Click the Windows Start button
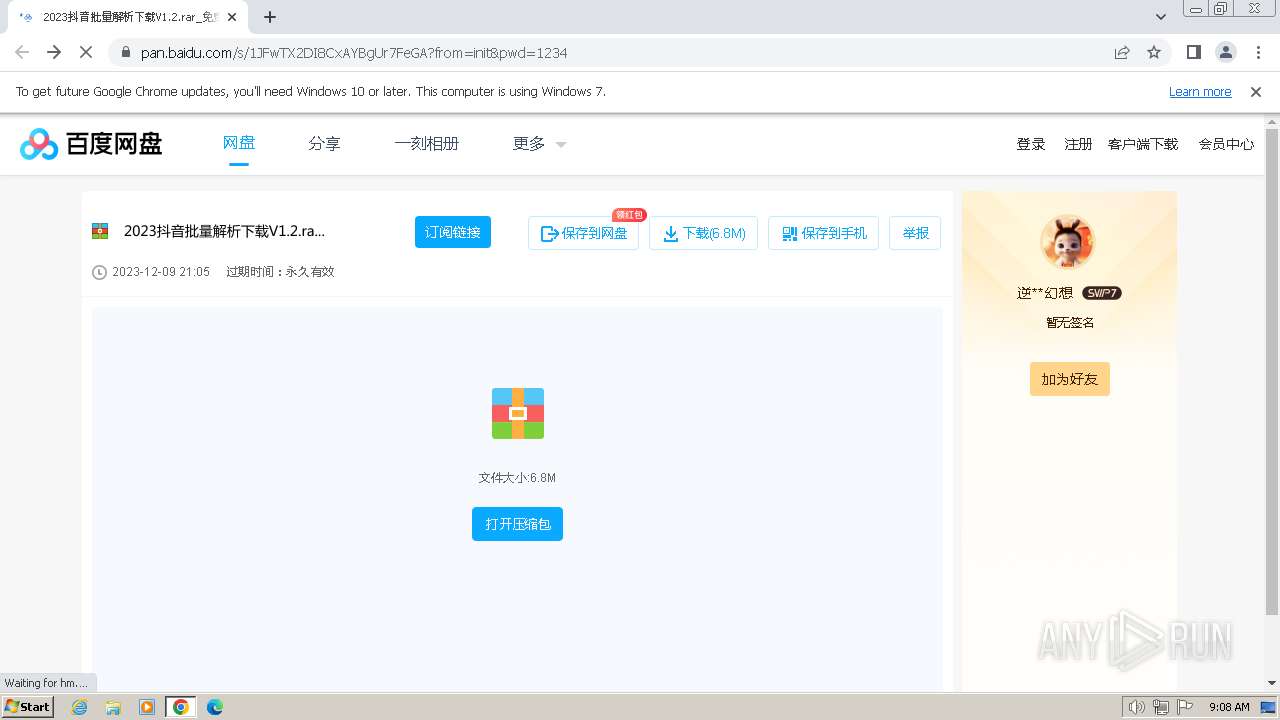The width and height of the screenshot is (1280, 720). pos(28,707)
